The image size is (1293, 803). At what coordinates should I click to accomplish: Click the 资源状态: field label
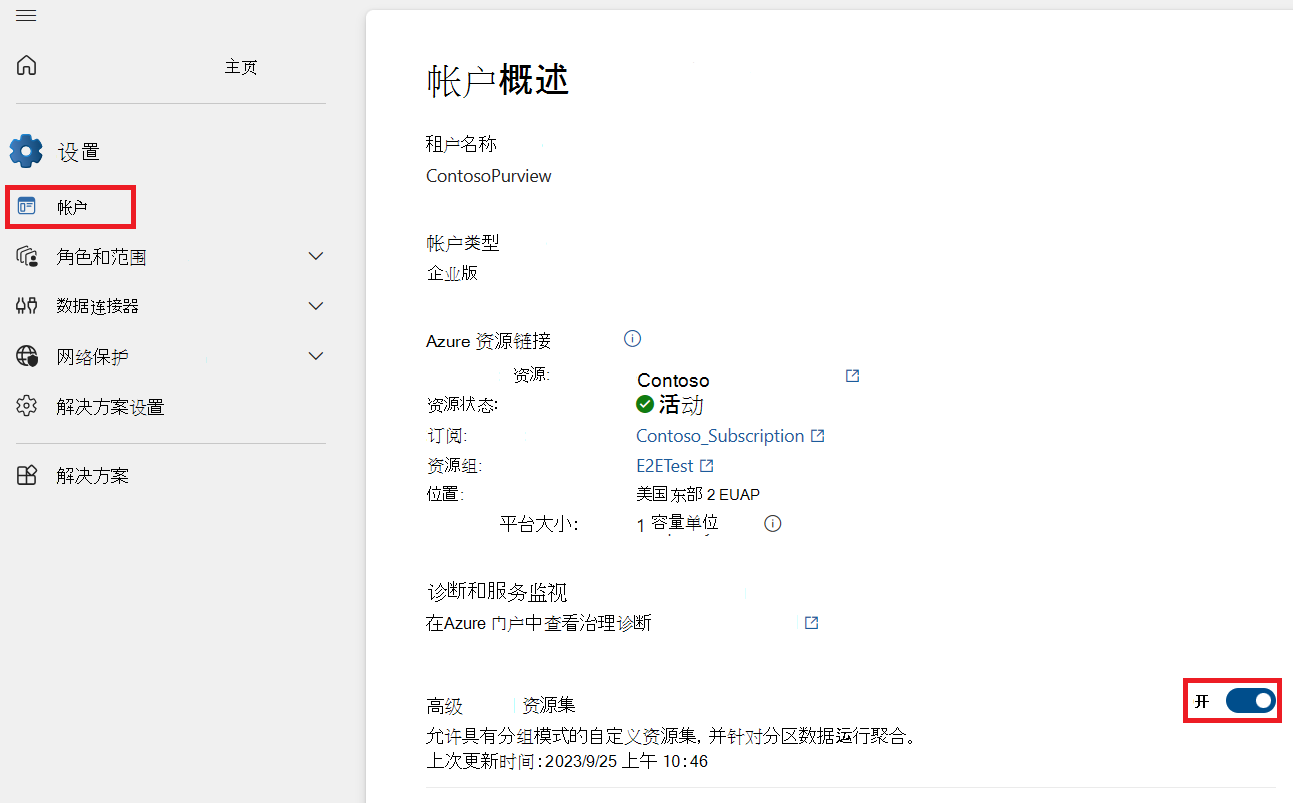click(462, 405)
